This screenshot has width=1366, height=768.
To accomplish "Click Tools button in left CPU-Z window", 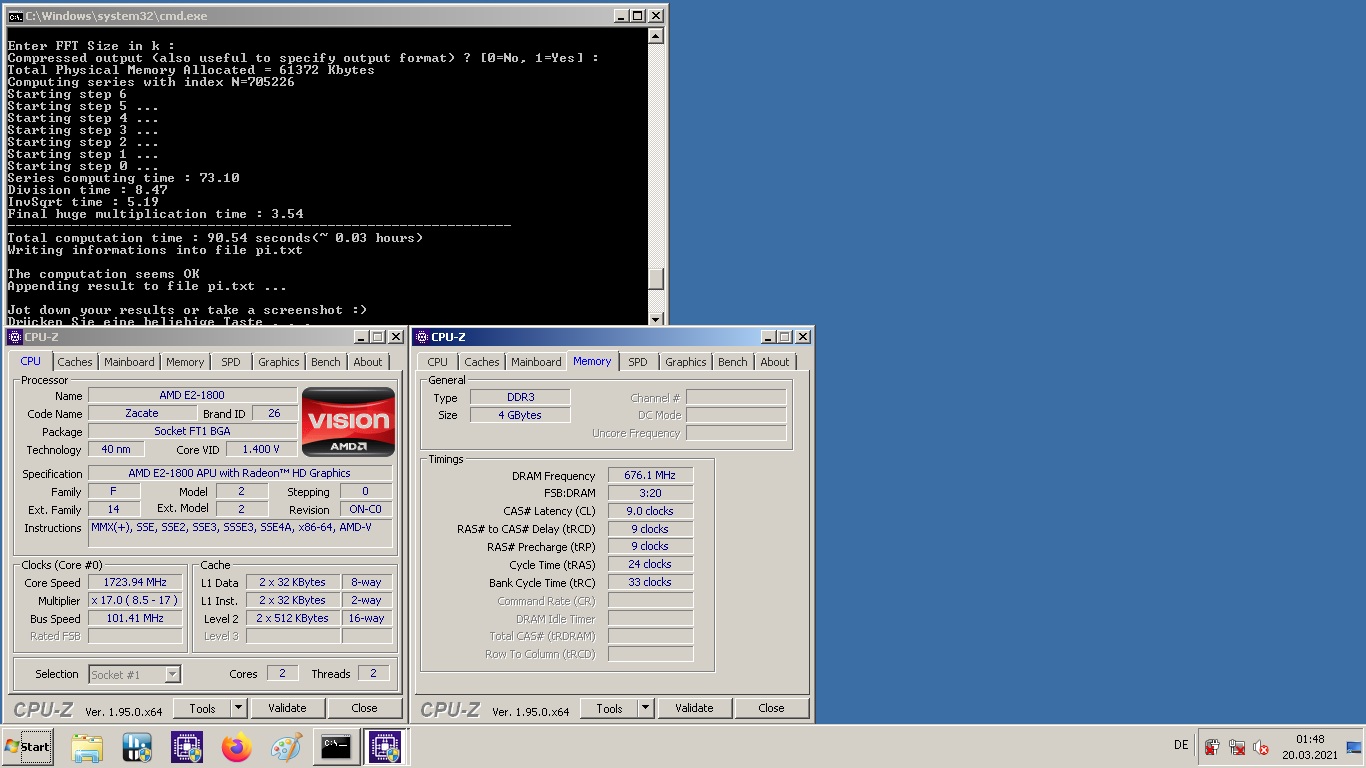I will point(202,708).
